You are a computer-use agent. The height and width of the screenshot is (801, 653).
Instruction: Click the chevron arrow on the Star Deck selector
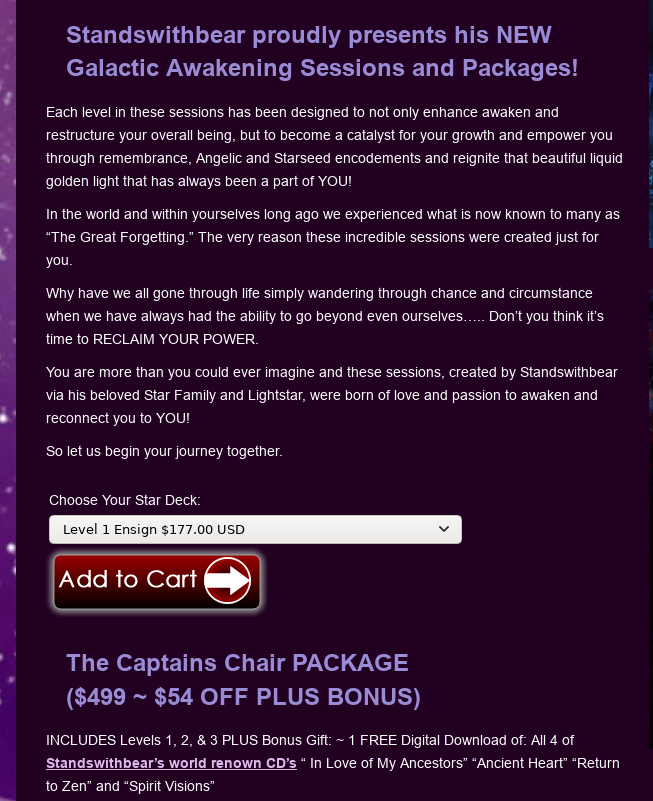(x=444, y=529)
